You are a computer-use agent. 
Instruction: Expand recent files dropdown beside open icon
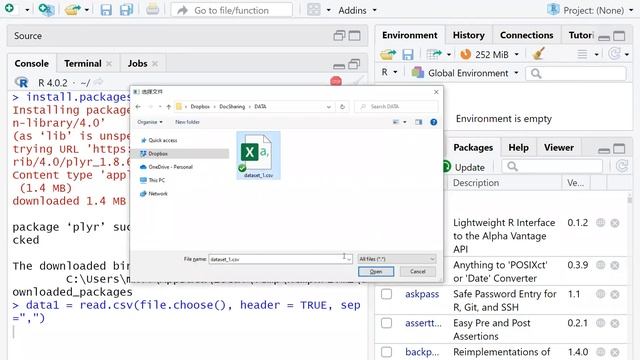(x=87, y=10)
